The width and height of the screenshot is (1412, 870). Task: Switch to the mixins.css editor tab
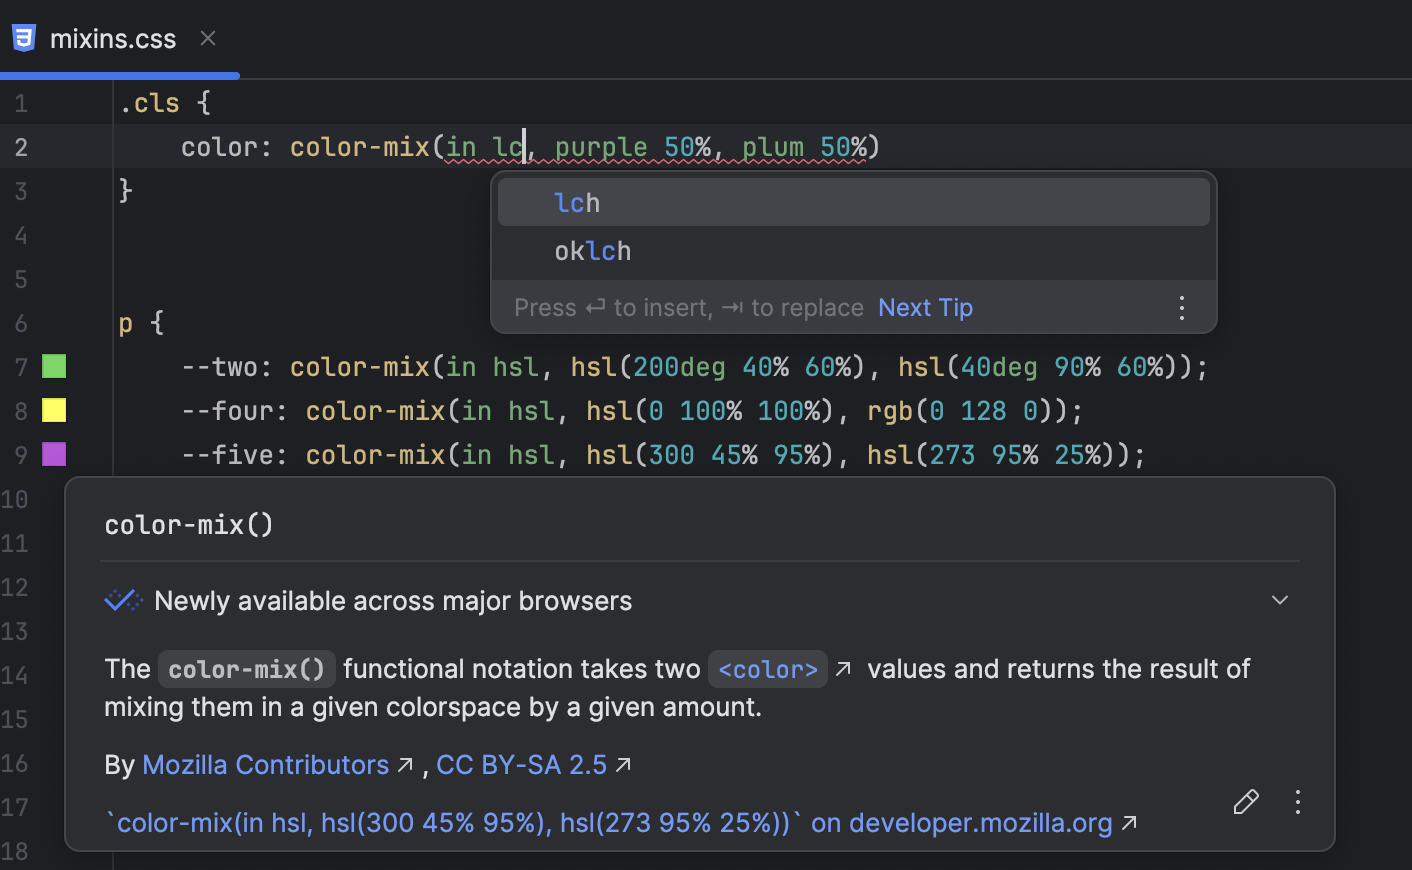113,38
